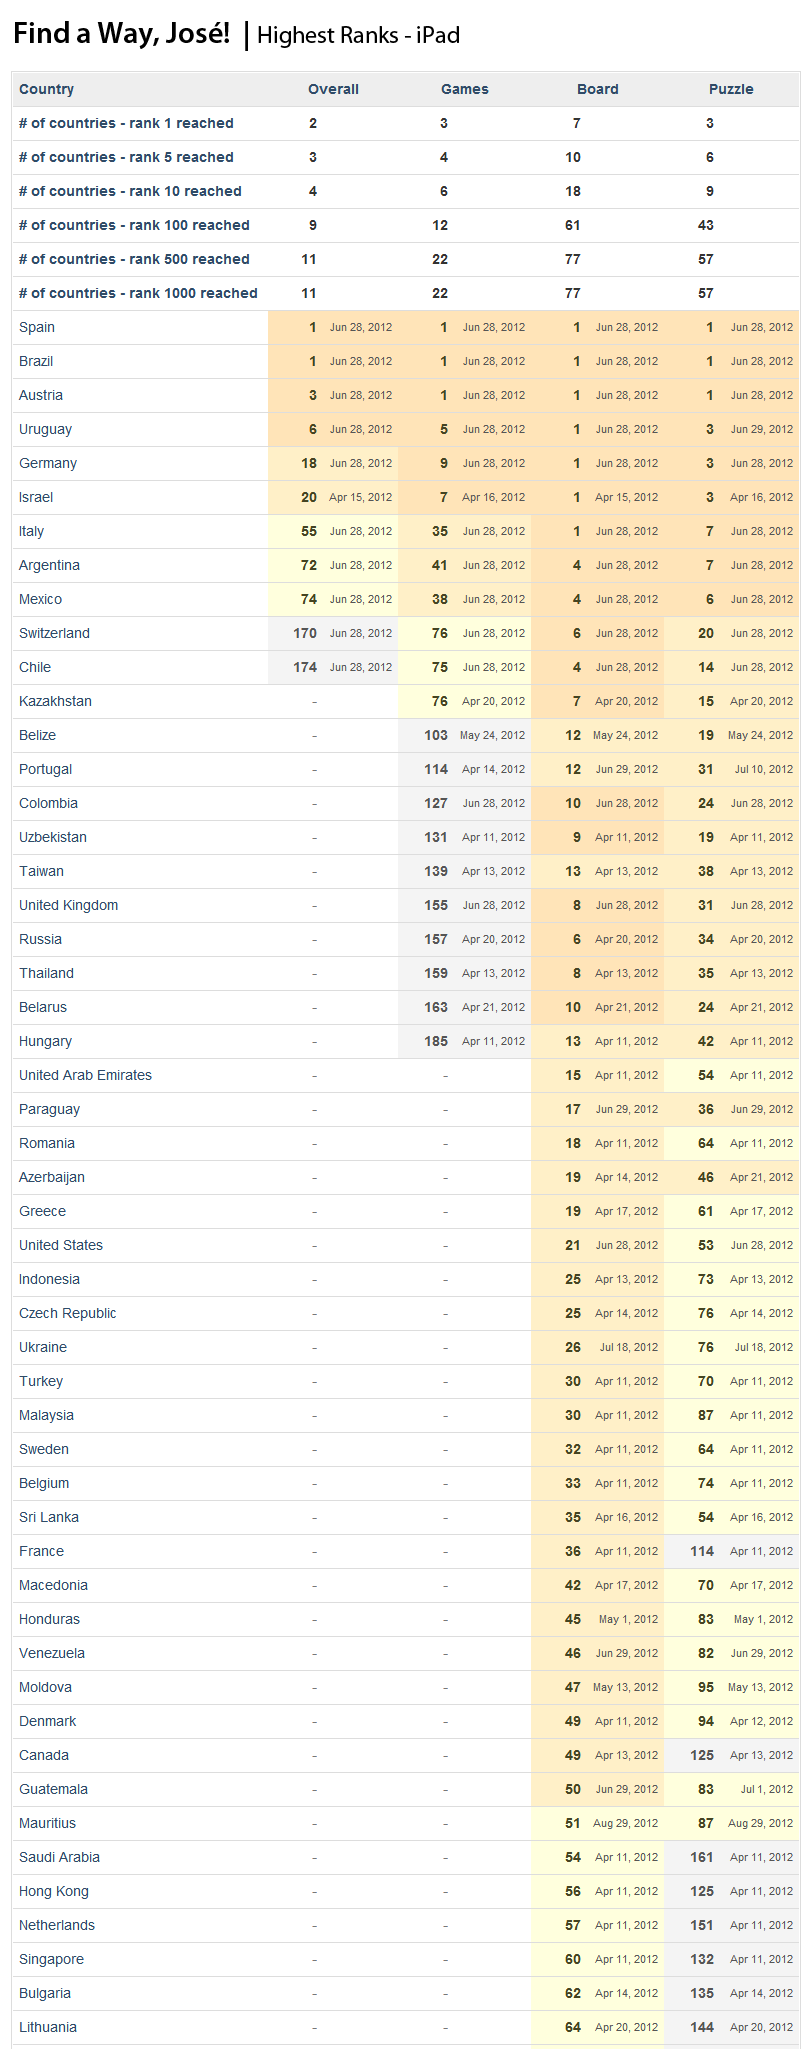Click the 'rank 100 reached' summary row label
This screenshot has width=811, height=2049.
coord(134,225)
